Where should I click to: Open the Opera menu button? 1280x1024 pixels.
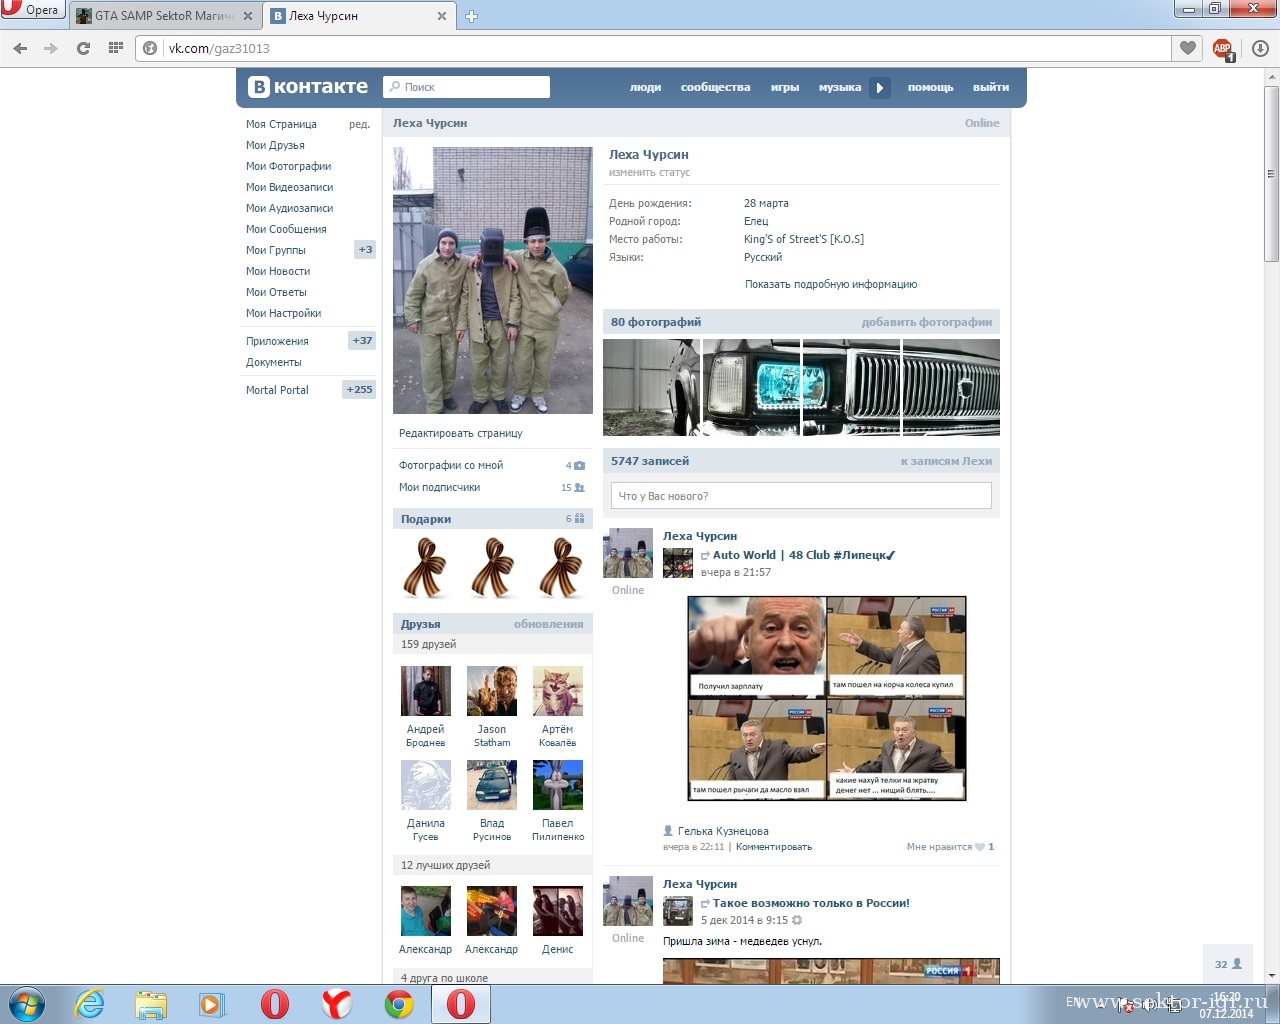tap(32, 10)
